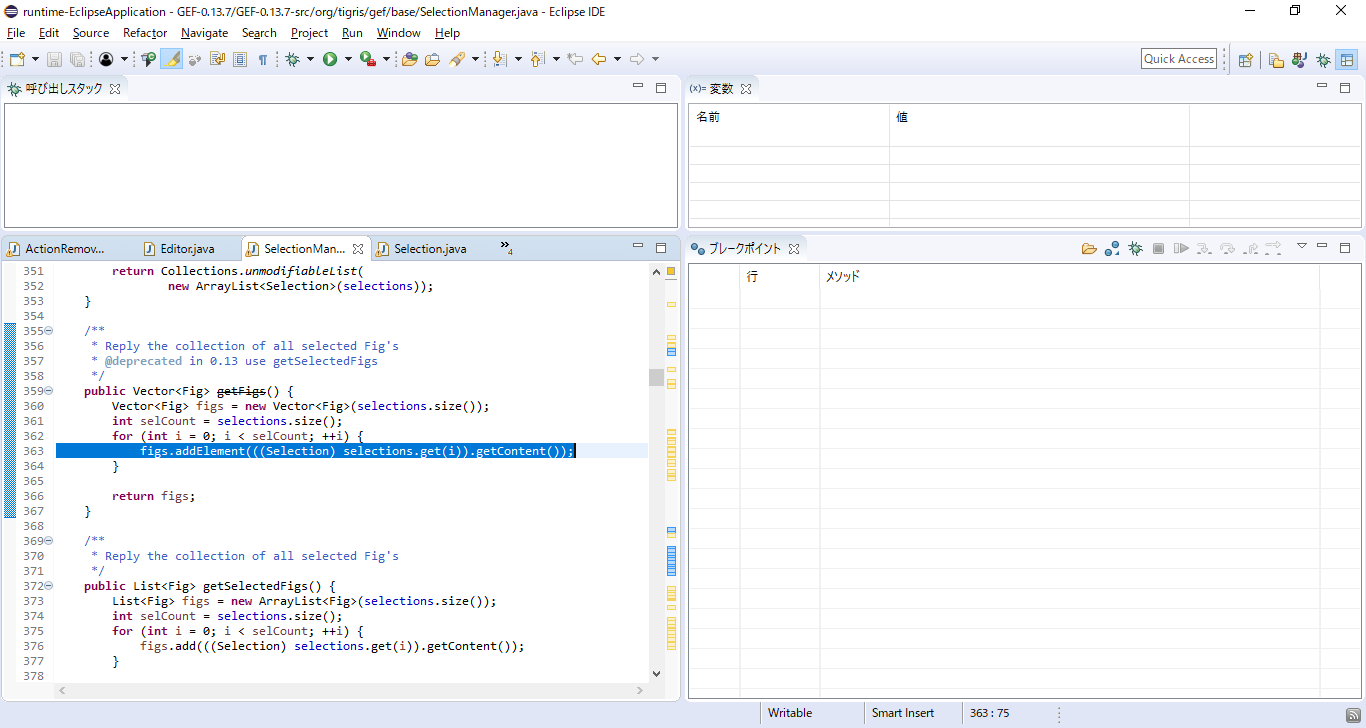Image resolution: width=1366 pixels, height=728 pixels.
Task: Collapse getSelectedFigs fold at line 372
Action: (x=49, y=586)
